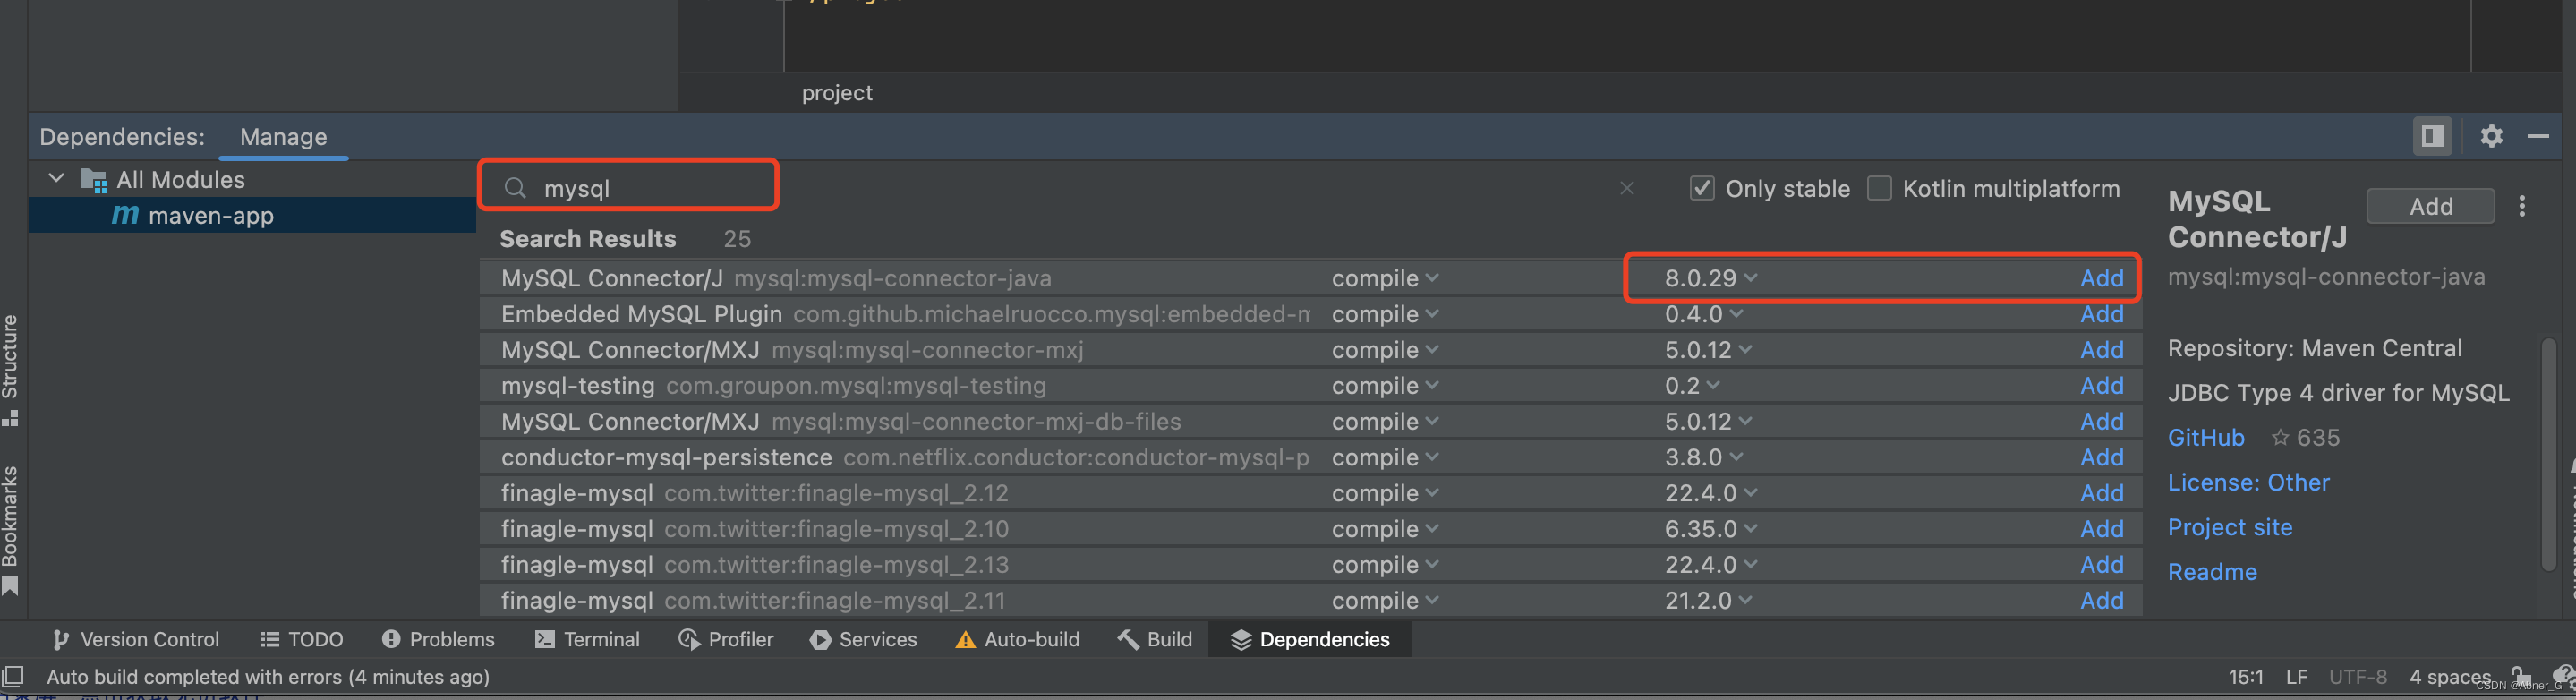Open the Readme link

point(2212,572)
